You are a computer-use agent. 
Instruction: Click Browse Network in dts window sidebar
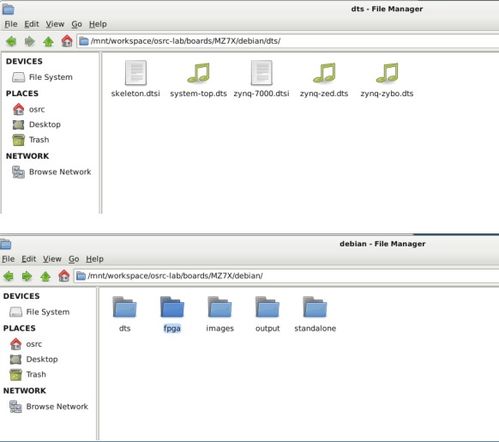click(x=51, y=172)
